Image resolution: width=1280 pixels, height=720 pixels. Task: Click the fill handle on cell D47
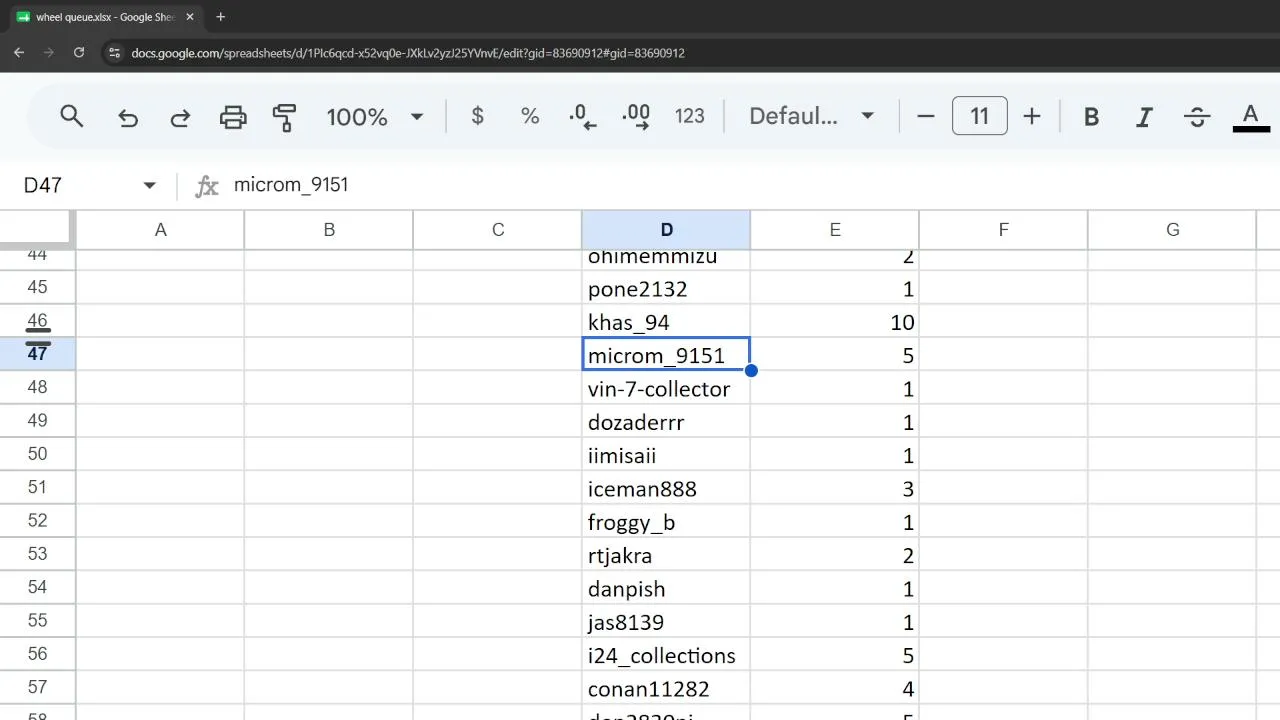tap(751, 371)
